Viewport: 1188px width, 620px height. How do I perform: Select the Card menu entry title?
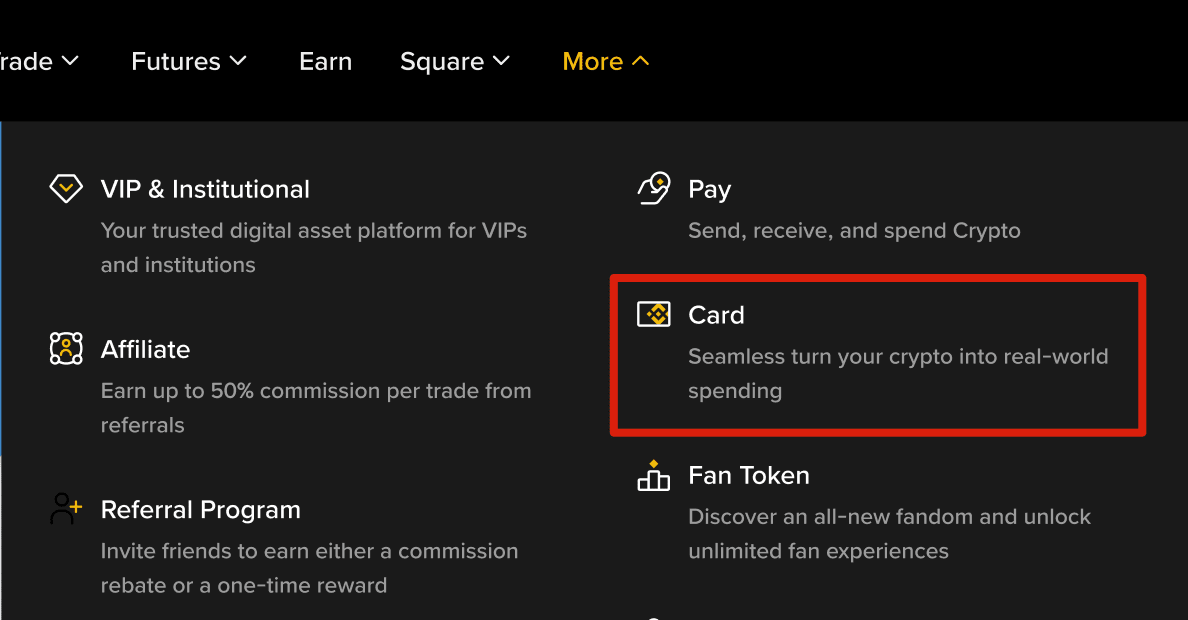pos(716,315)
